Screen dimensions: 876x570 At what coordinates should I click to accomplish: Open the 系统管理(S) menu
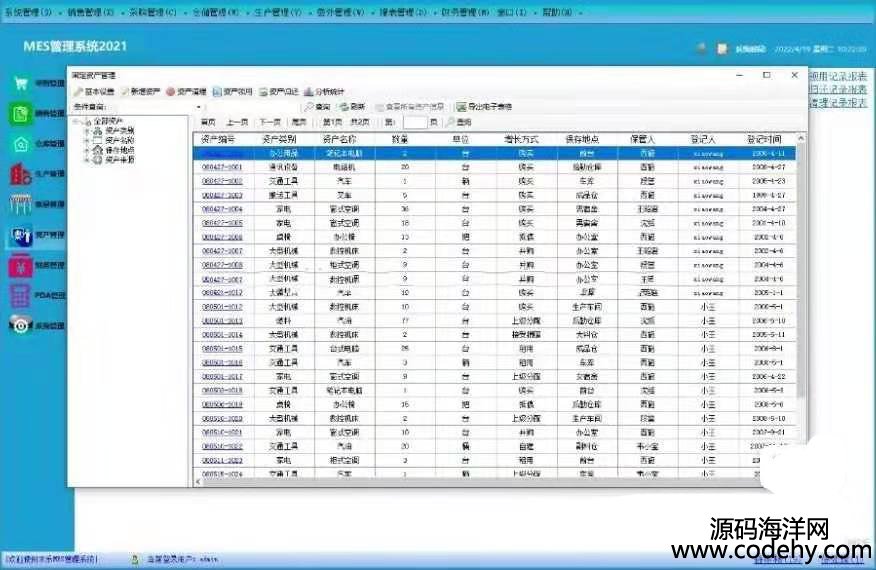click(x=28, y=12)
